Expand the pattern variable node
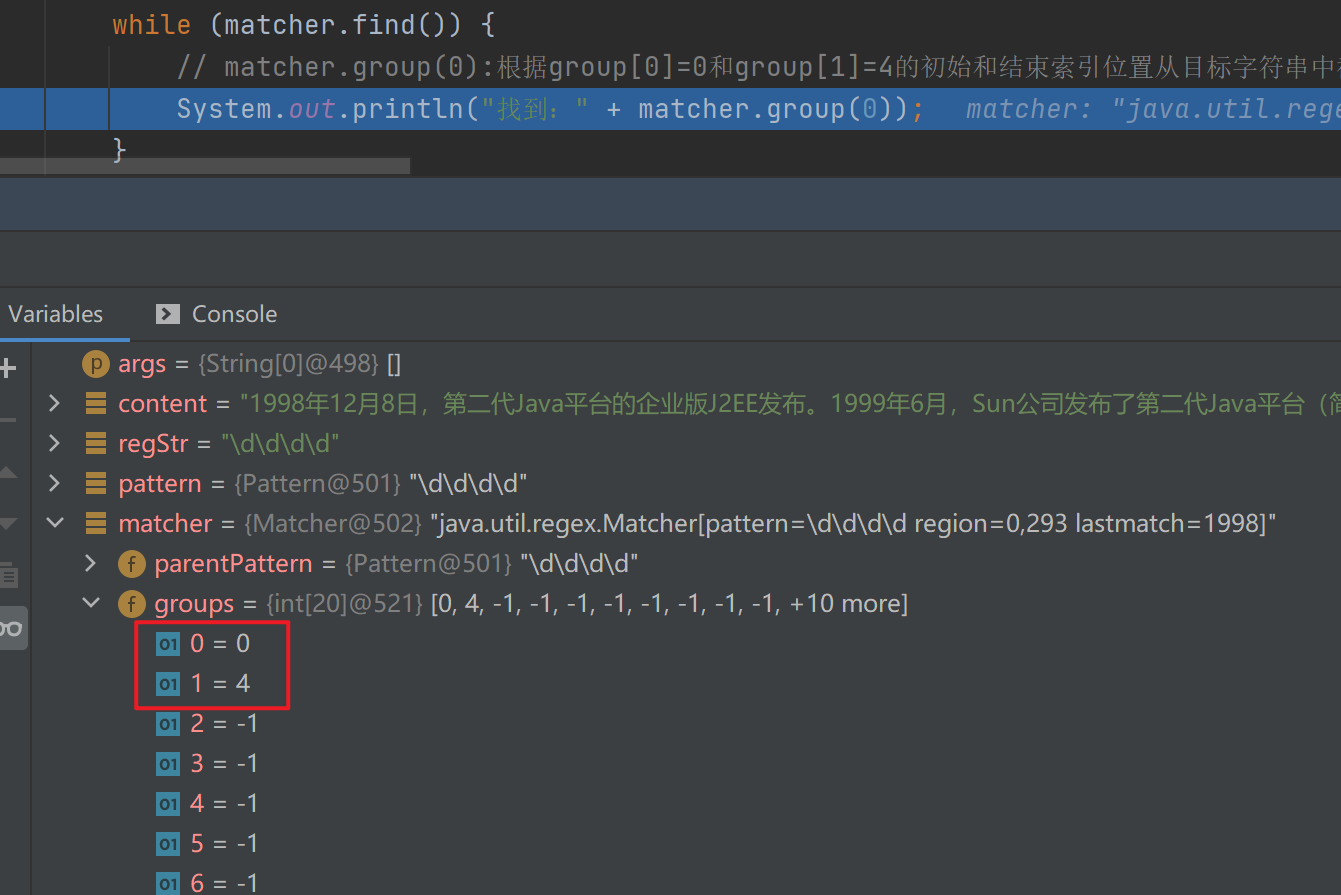 pos(55,484)
